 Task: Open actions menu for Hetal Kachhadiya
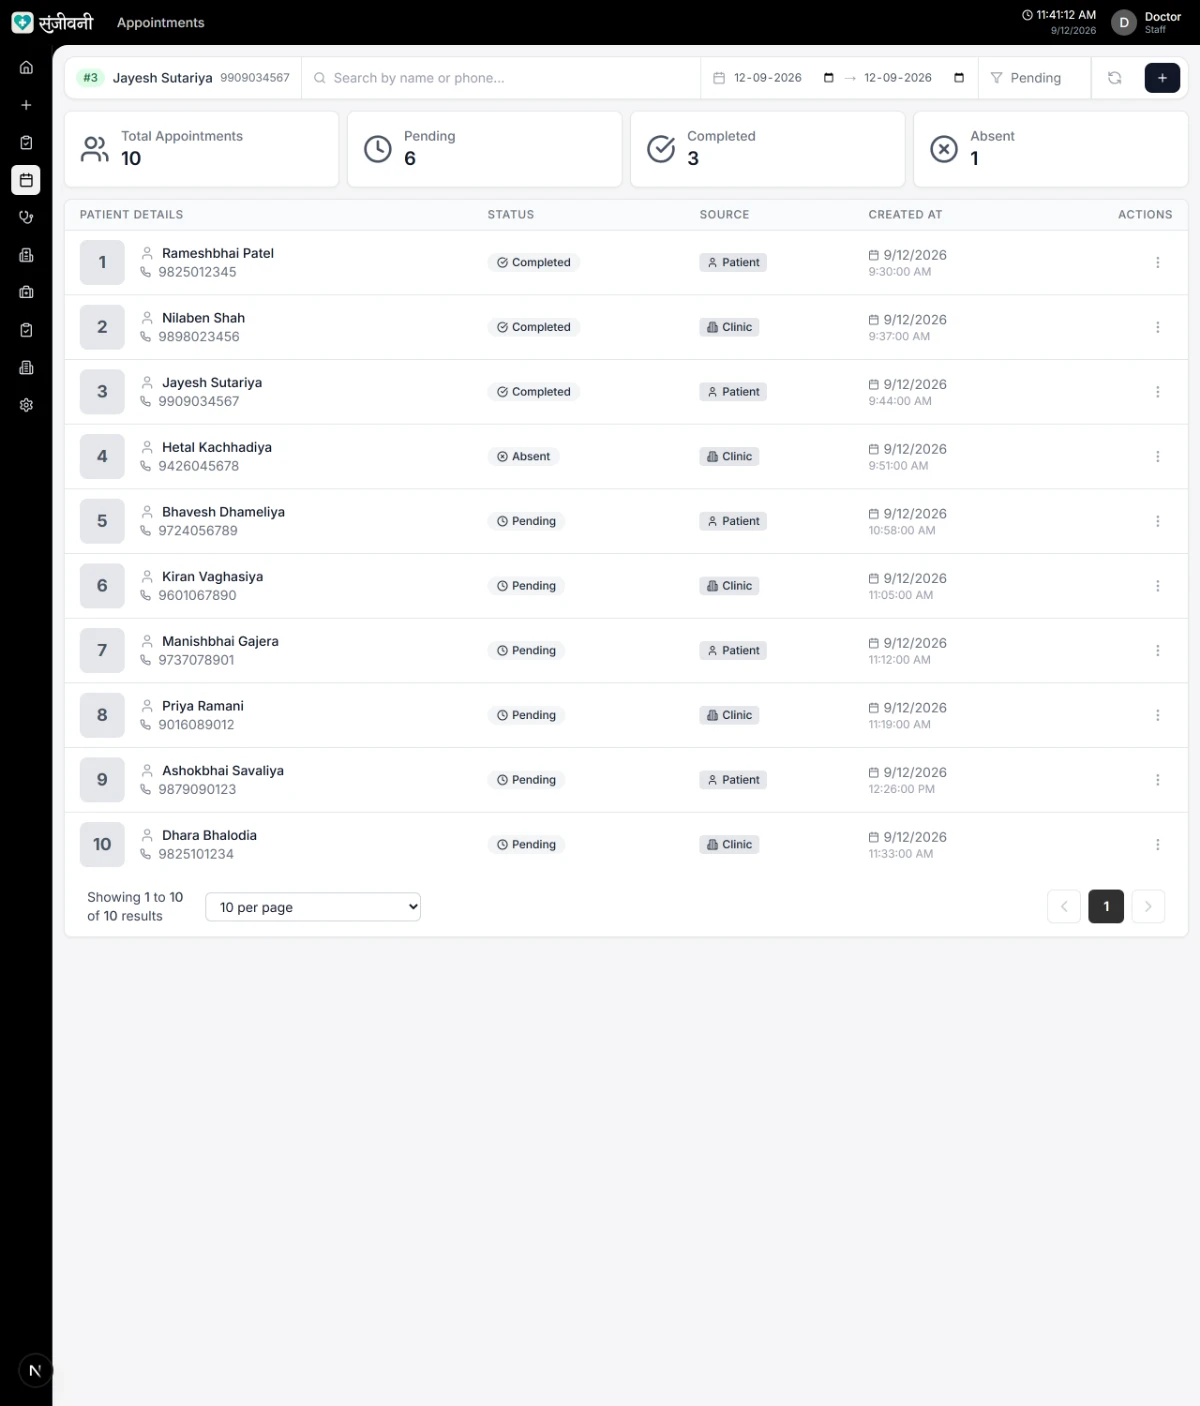pos(1158,457)
